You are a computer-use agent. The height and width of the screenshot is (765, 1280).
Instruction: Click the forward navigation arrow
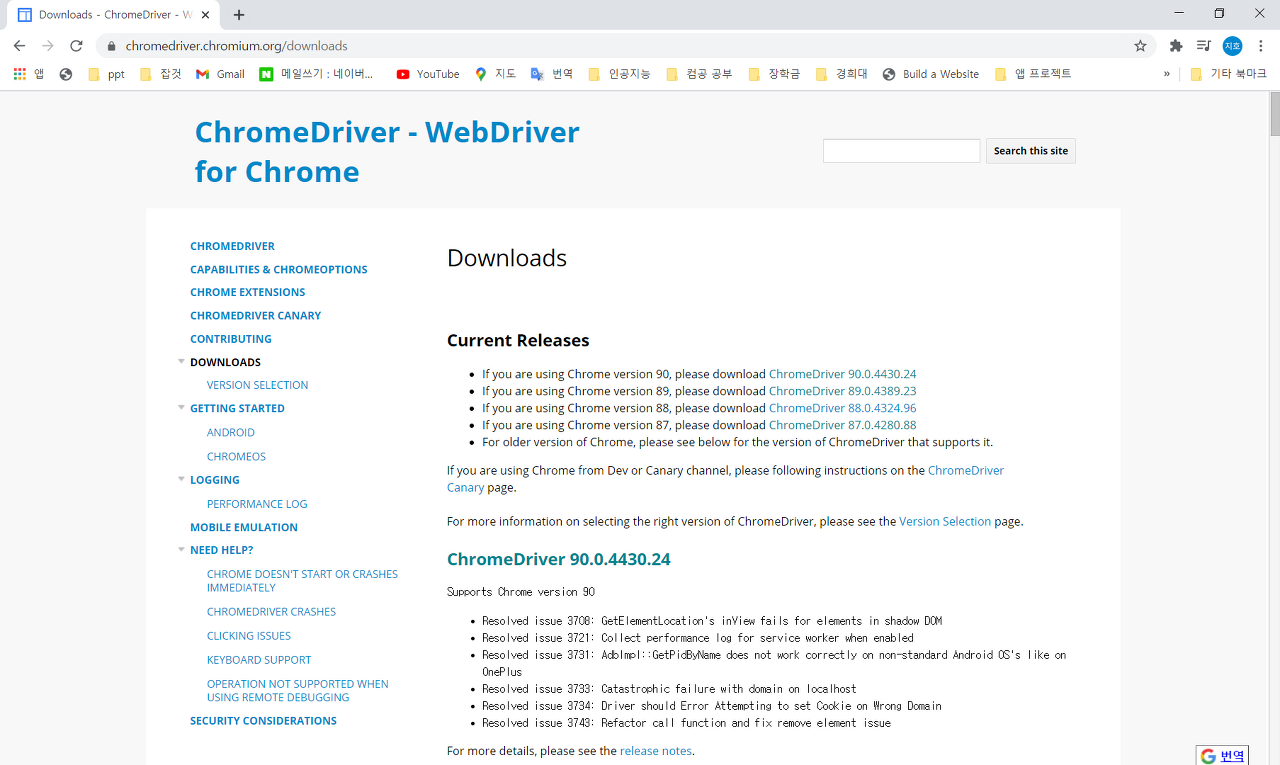[47, 46]
